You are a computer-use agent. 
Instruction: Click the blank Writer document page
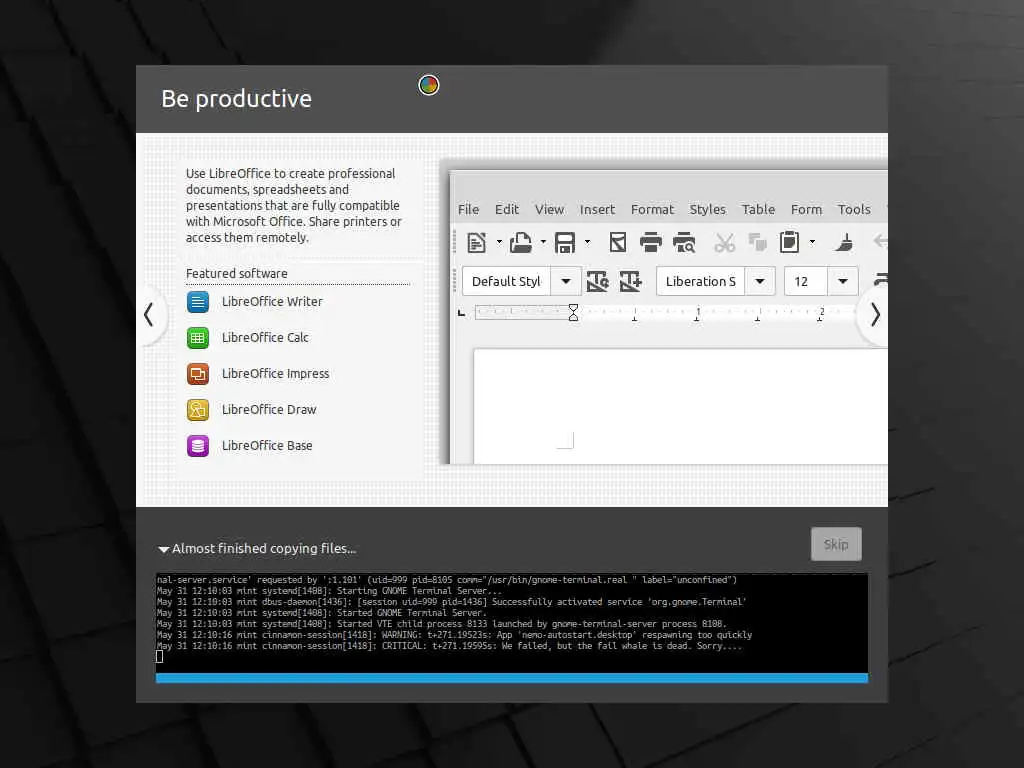click(680, 406)
